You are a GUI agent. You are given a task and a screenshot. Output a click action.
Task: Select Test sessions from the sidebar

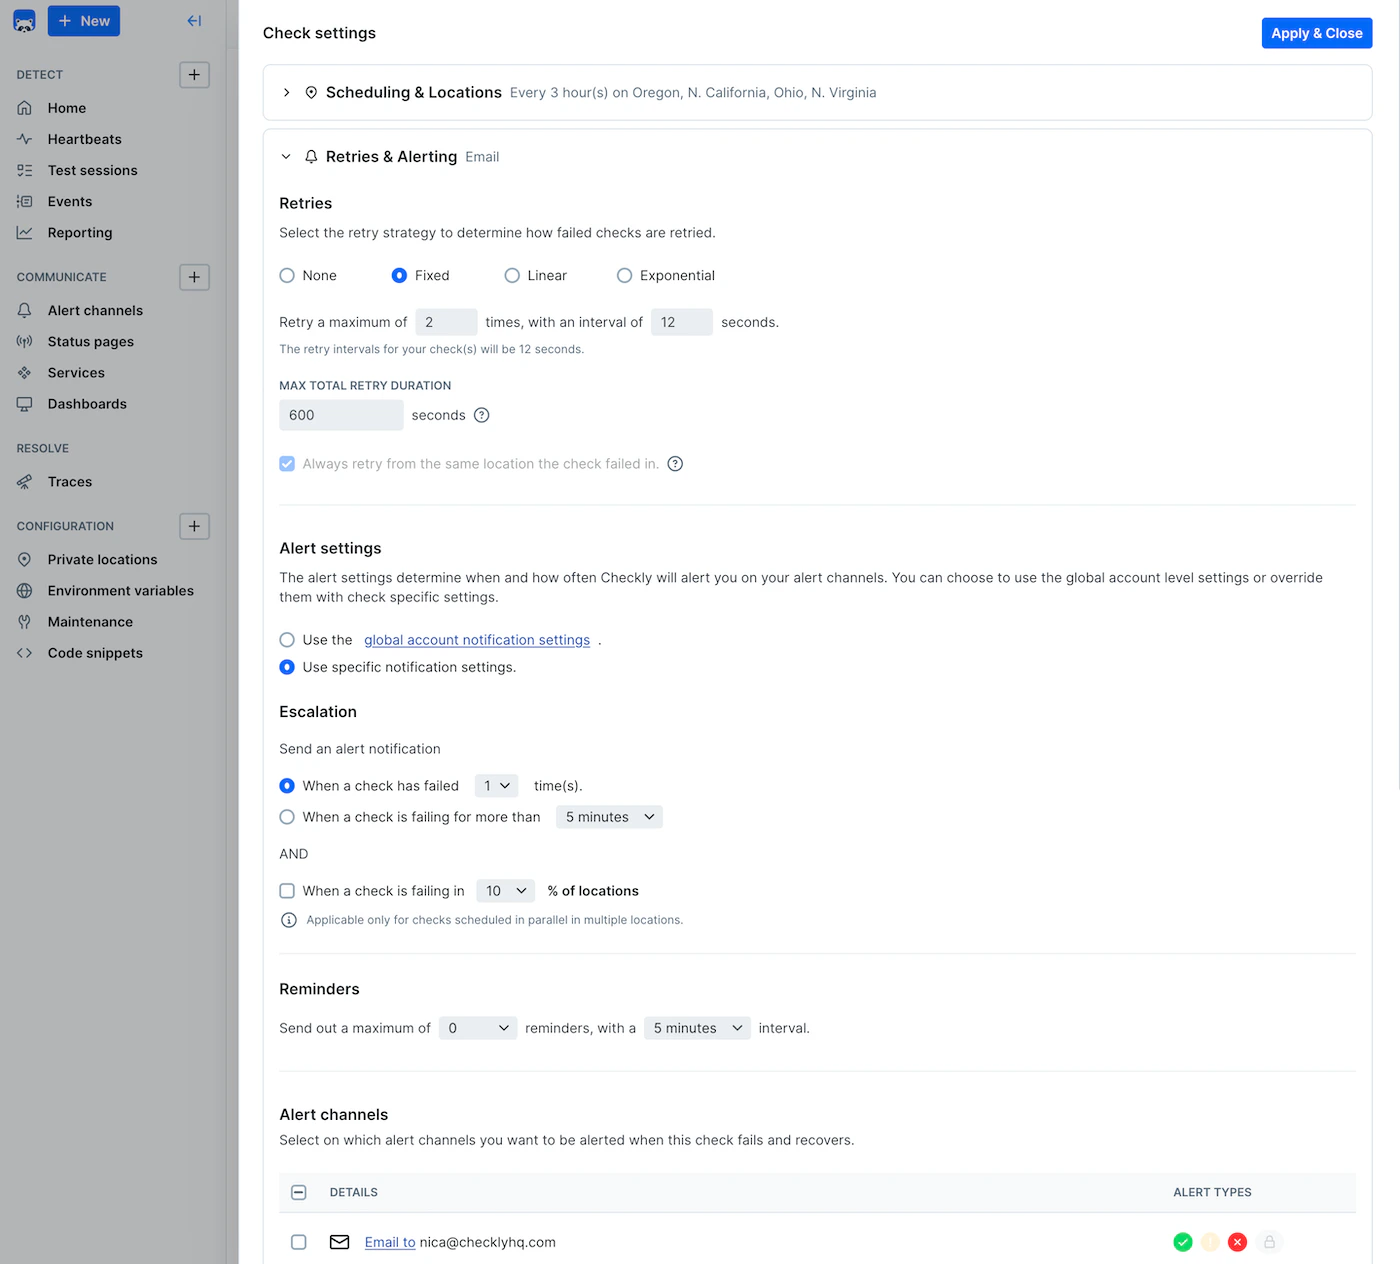92,170
